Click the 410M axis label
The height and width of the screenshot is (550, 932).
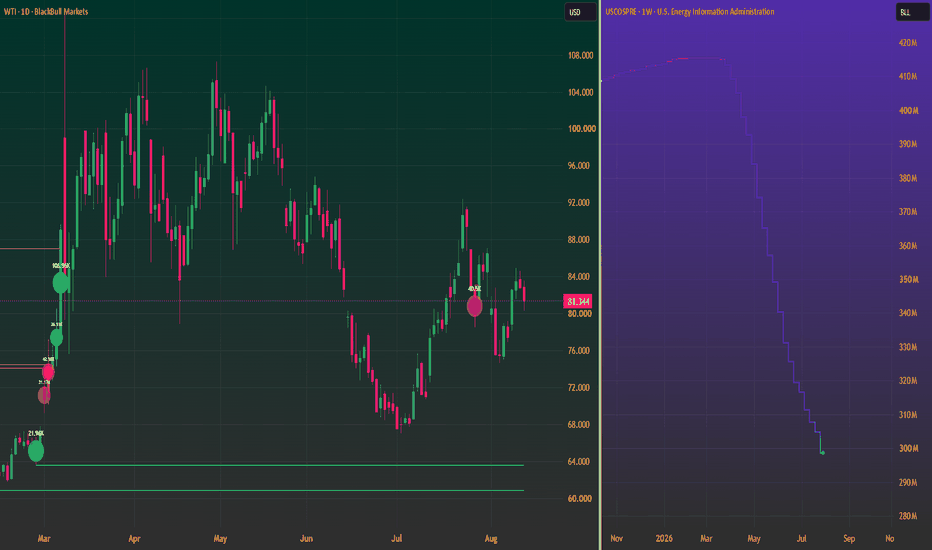tap(908, 77)
